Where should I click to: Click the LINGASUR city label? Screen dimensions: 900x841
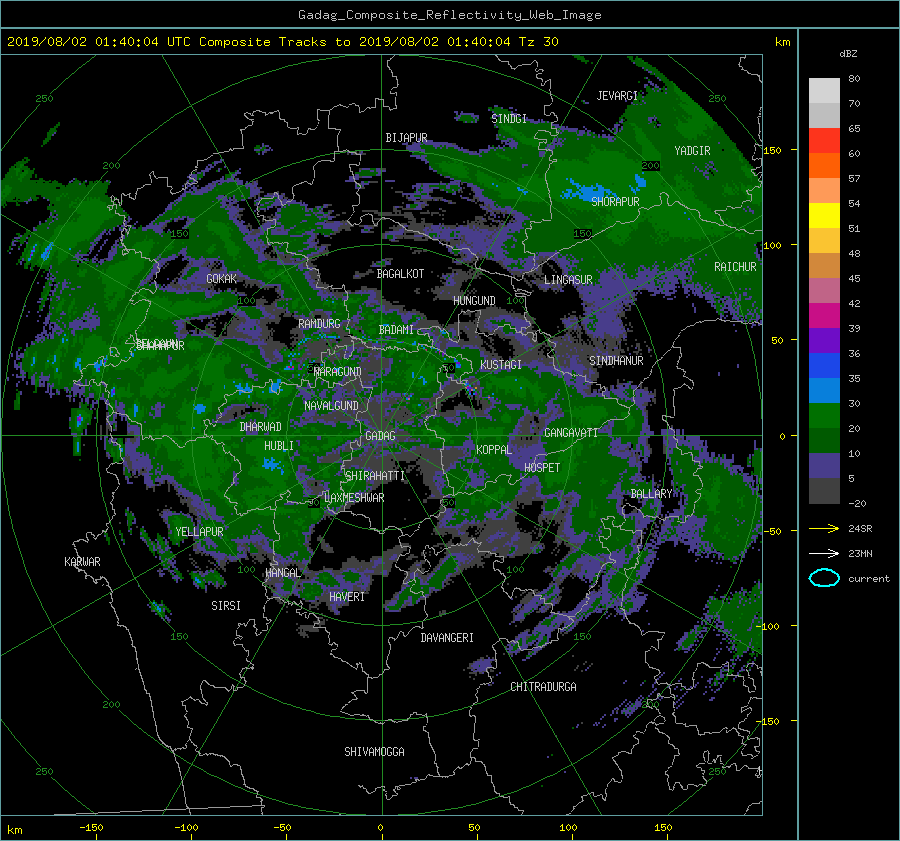(568, 280)
